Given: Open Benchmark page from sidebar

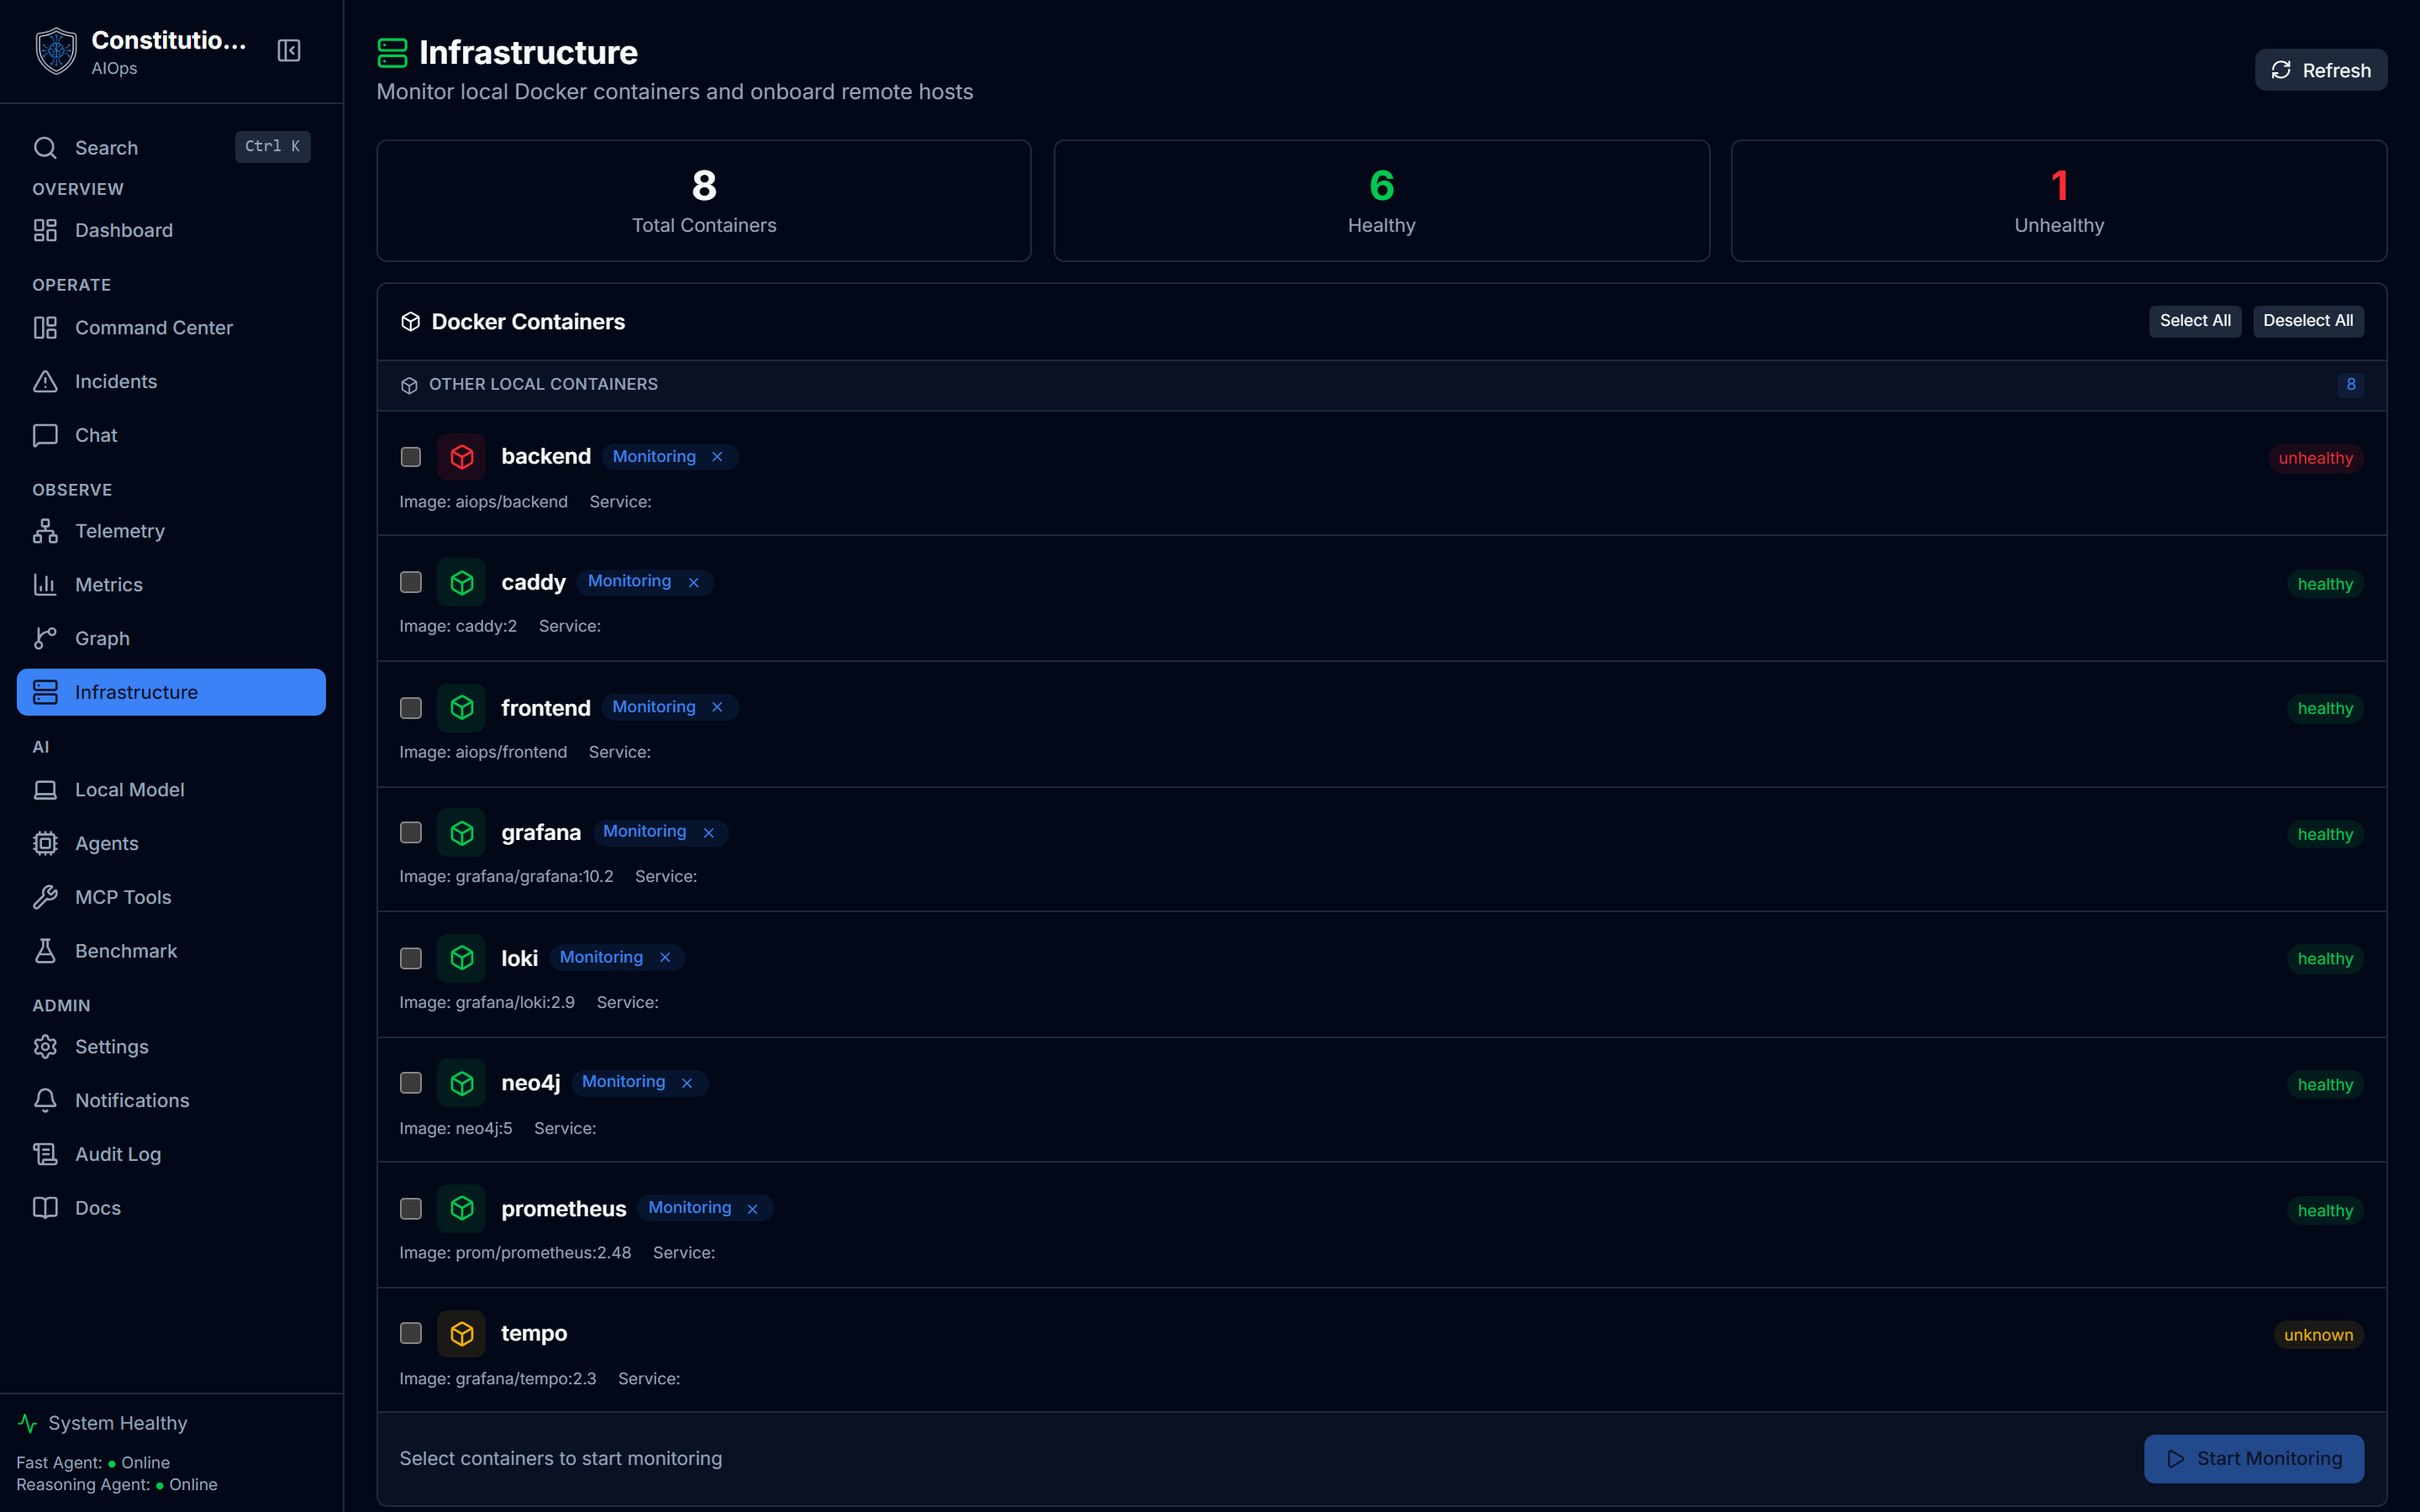Looking at the screenshot, I should (x=171, y=951).
